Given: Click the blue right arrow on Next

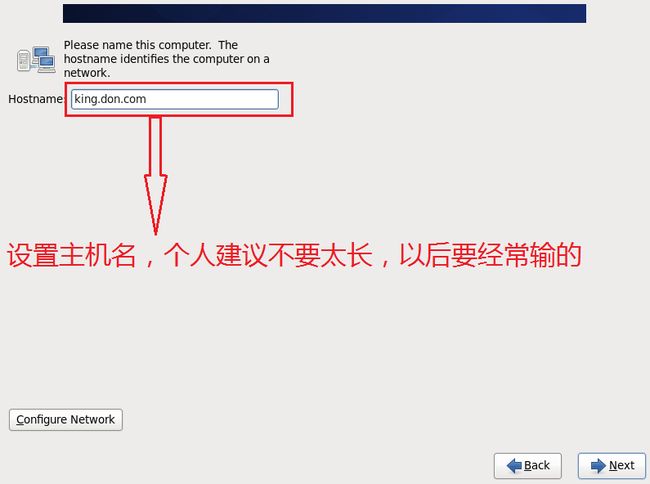Looking at the screenshot, I should click(x=598, y=466).
